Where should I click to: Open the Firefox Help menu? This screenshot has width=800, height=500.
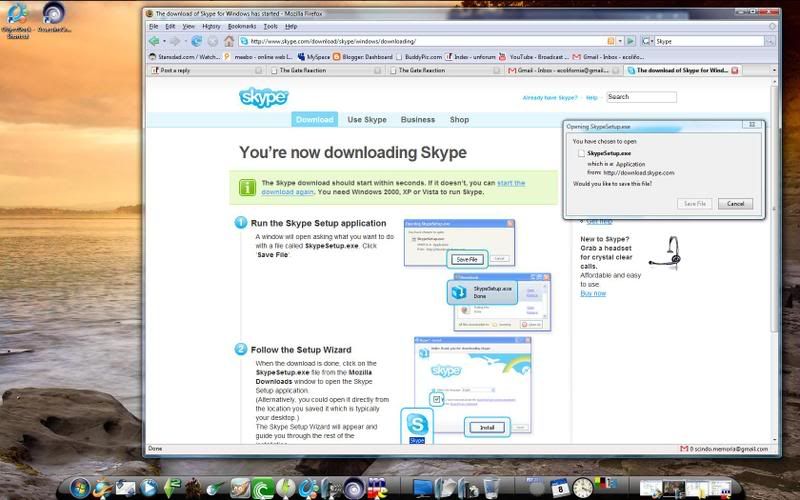click(291, 26)
